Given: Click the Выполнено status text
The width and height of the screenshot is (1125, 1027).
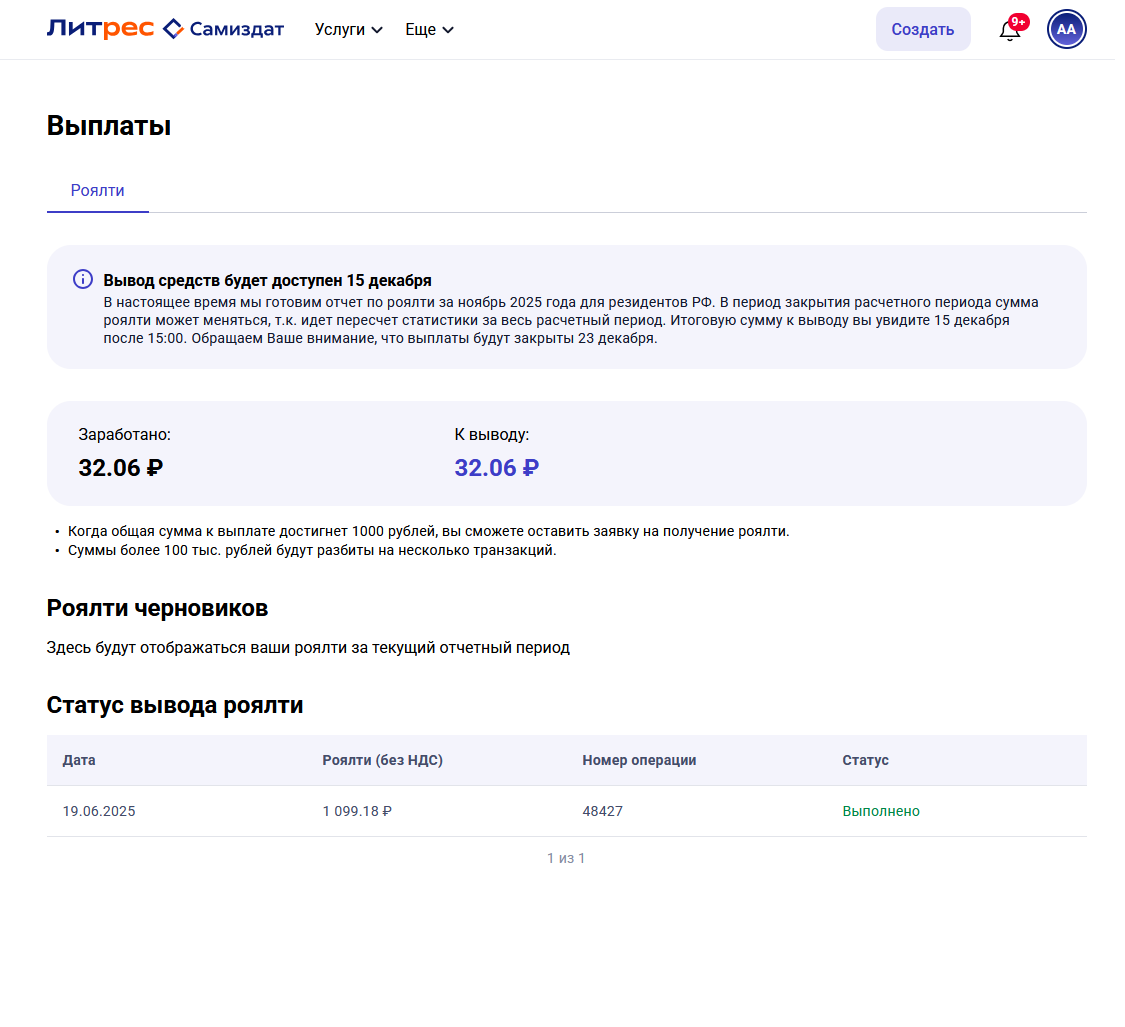Looking at the screenshot, I should pyautogui.click(x=881, y=811).
